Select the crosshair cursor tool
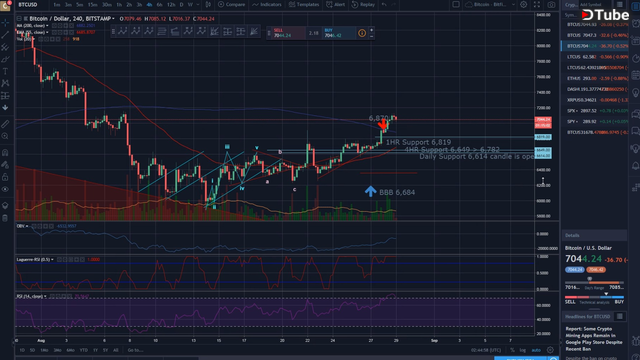 (x=5, y=22)
